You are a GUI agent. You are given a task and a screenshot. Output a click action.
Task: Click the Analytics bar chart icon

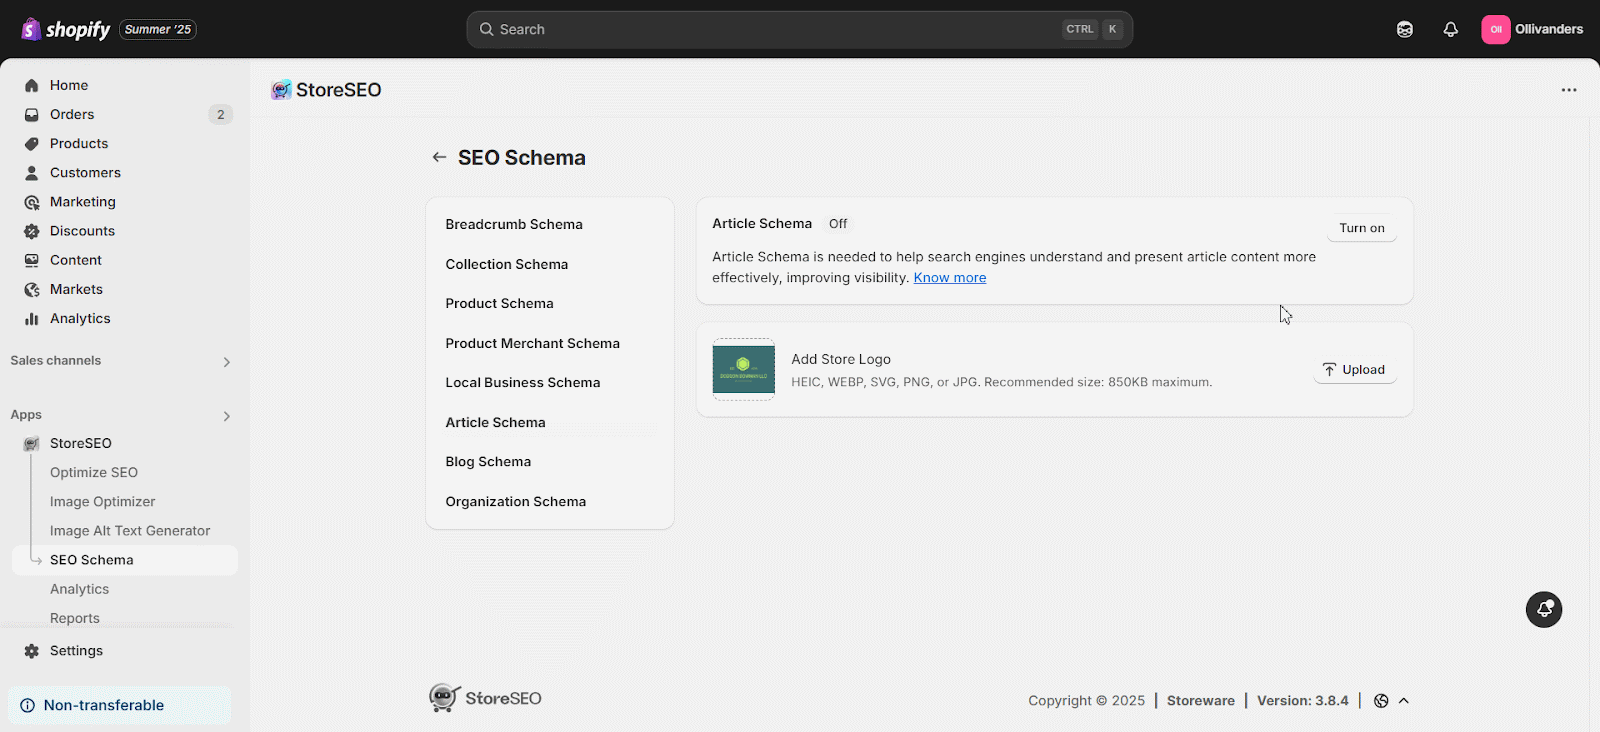point(32,318)
